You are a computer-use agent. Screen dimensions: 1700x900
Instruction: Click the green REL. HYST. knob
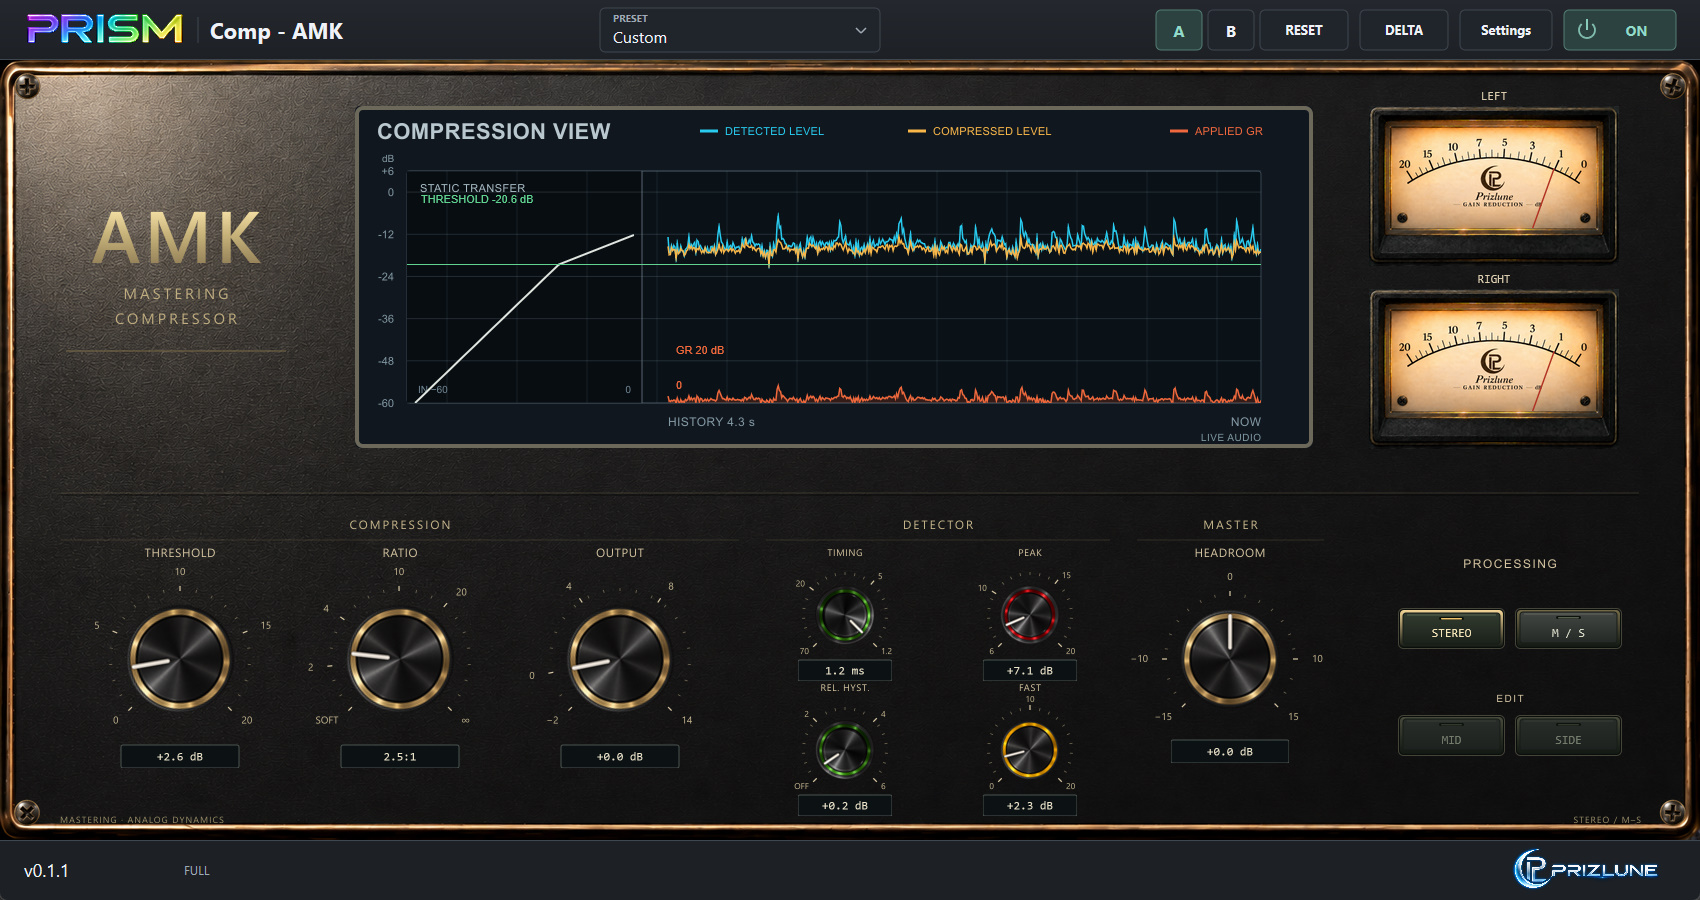[845, 750]
